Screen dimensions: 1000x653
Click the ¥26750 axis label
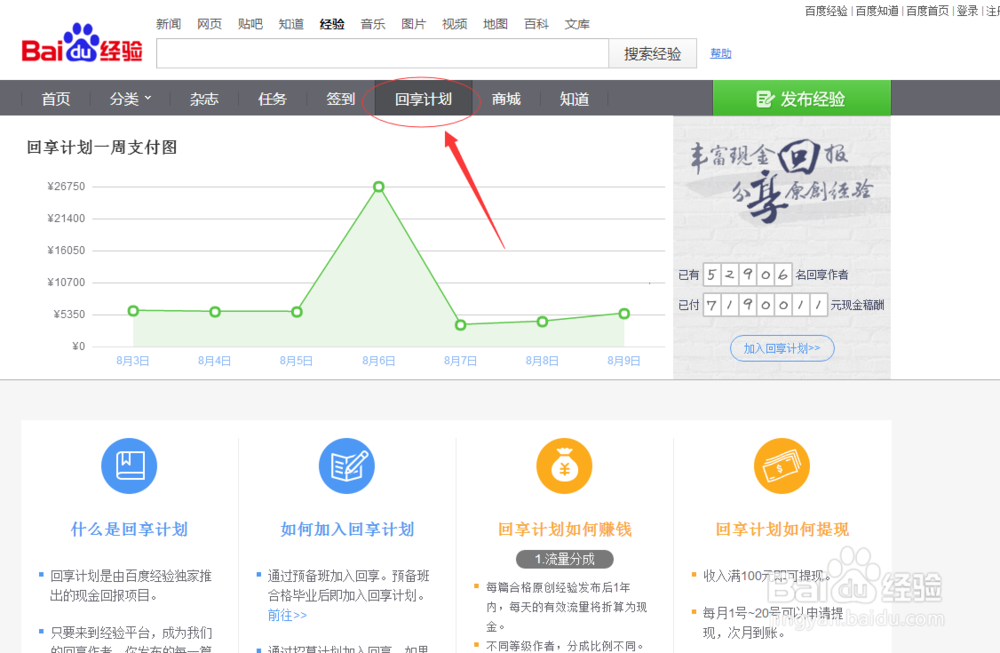tap(66, 186)
